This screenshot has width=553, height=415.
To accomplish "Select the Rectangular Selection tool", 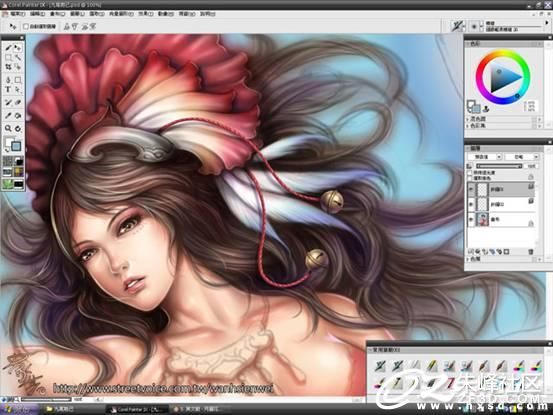I will pos(8,57).
